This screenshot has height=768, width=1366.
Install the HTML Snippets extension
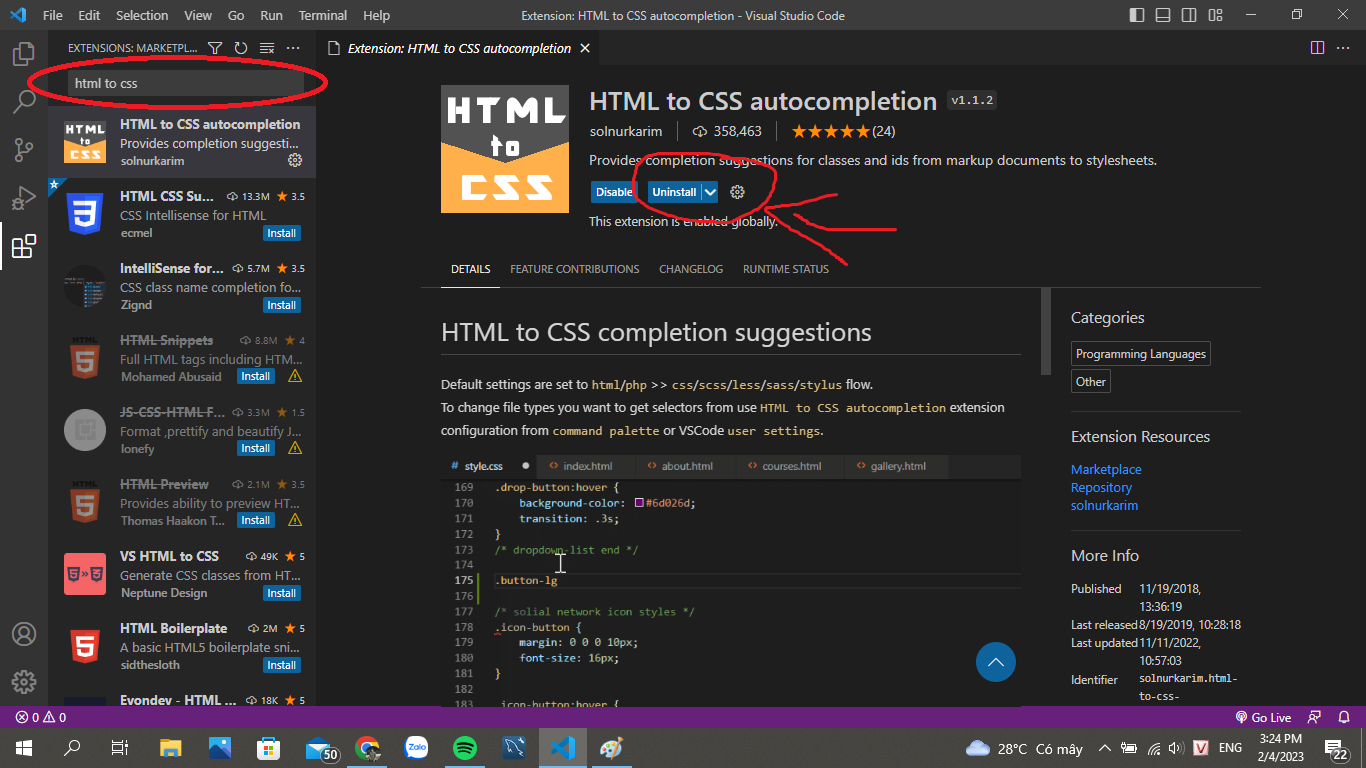coord(256,376)
